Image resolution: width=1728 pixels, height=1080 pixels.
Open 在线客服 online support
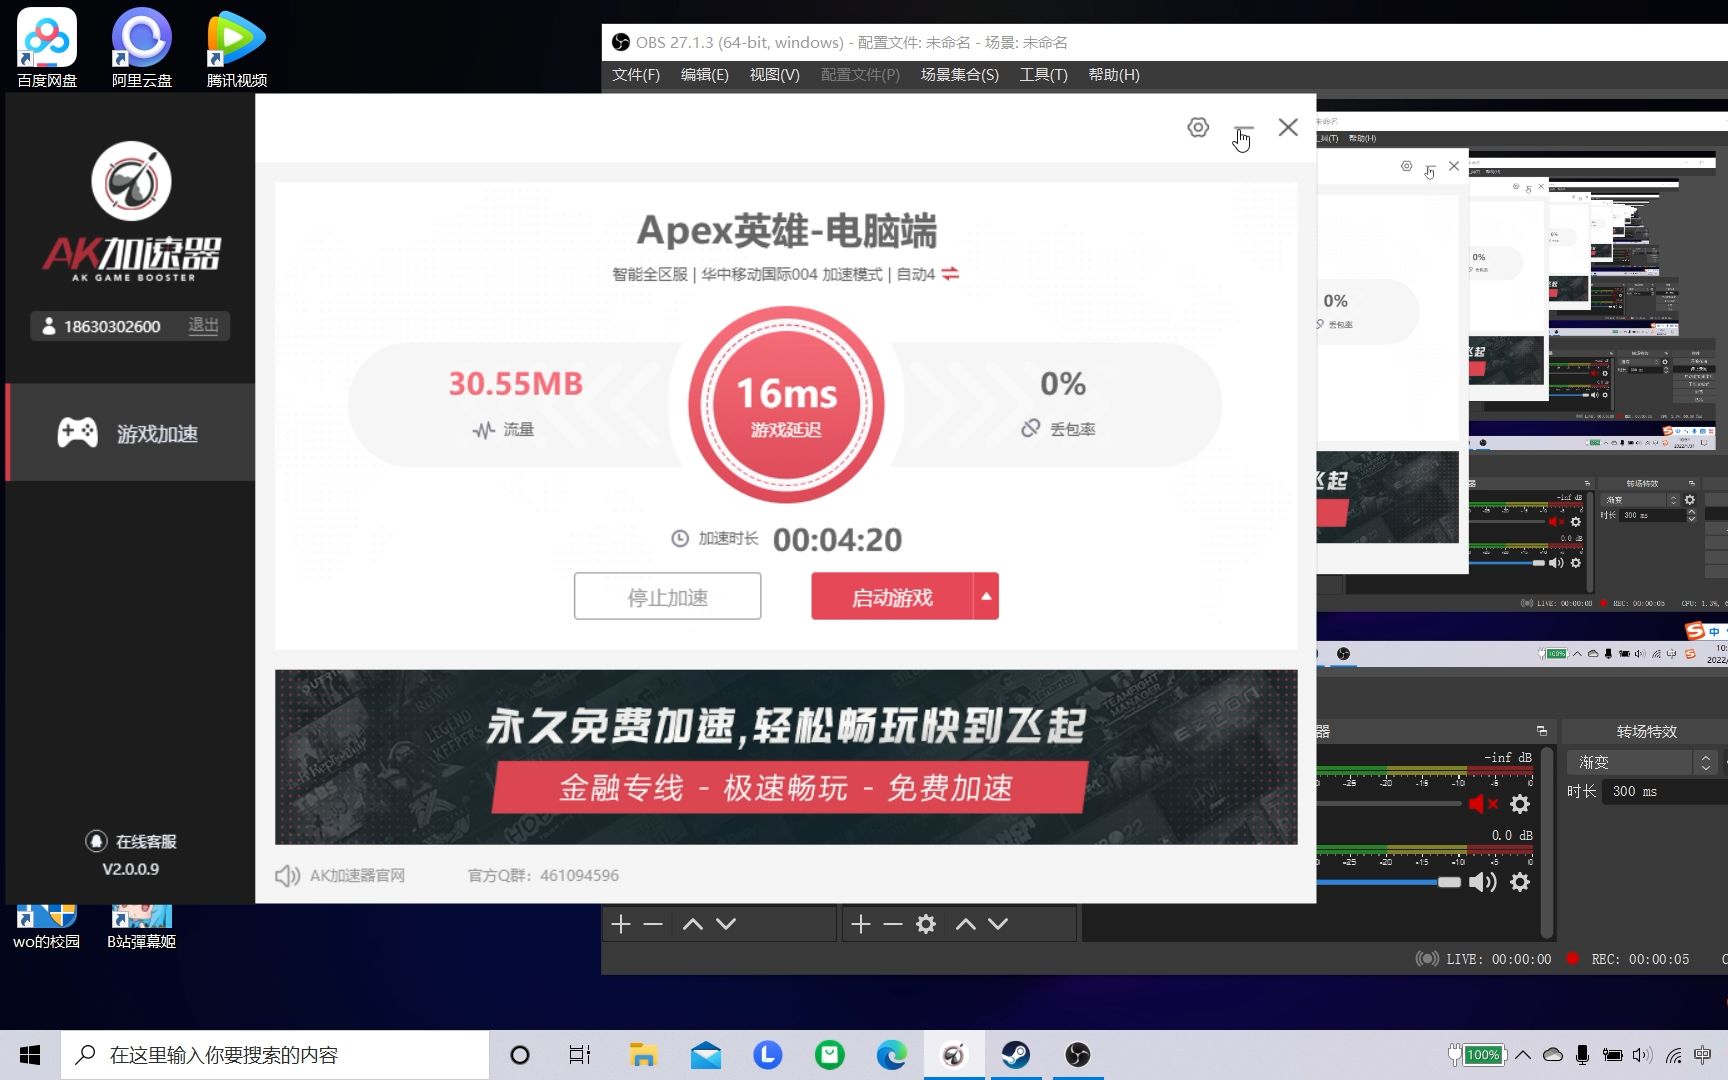tap(131, 841)
